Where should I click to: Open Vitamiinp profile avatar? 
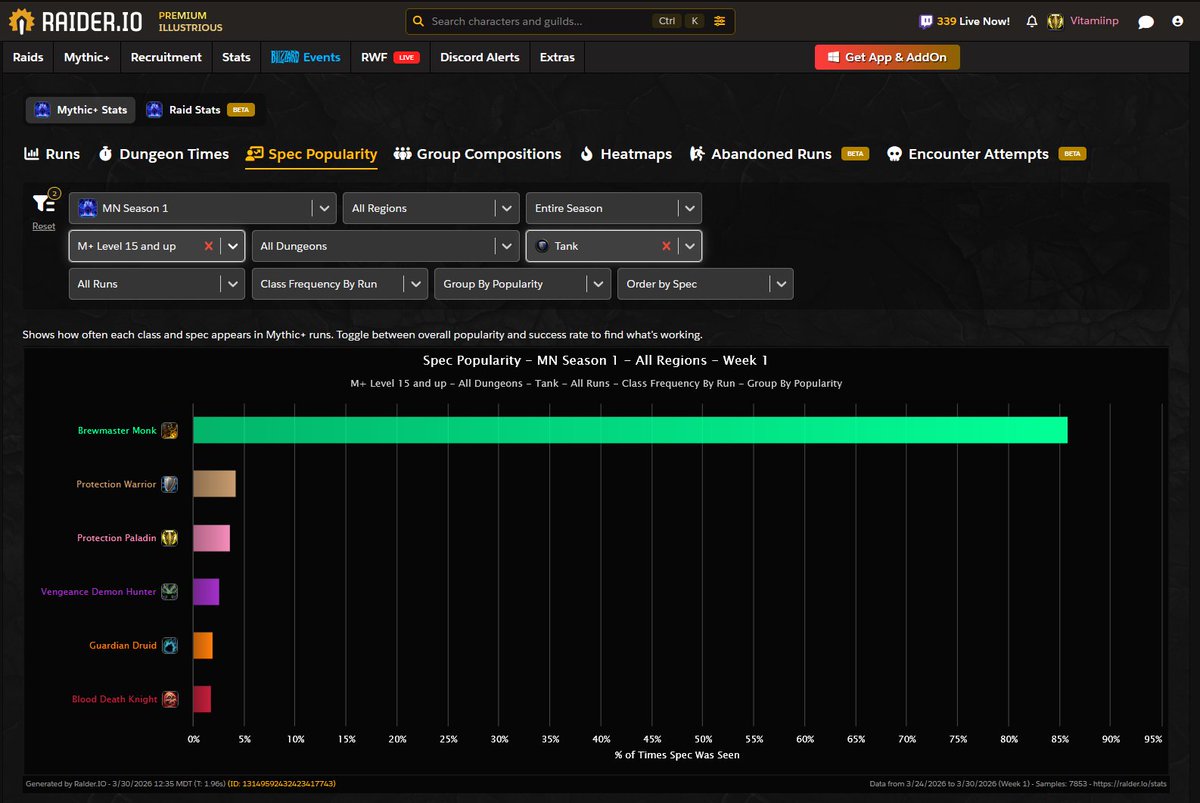(x=1056, y=21)
